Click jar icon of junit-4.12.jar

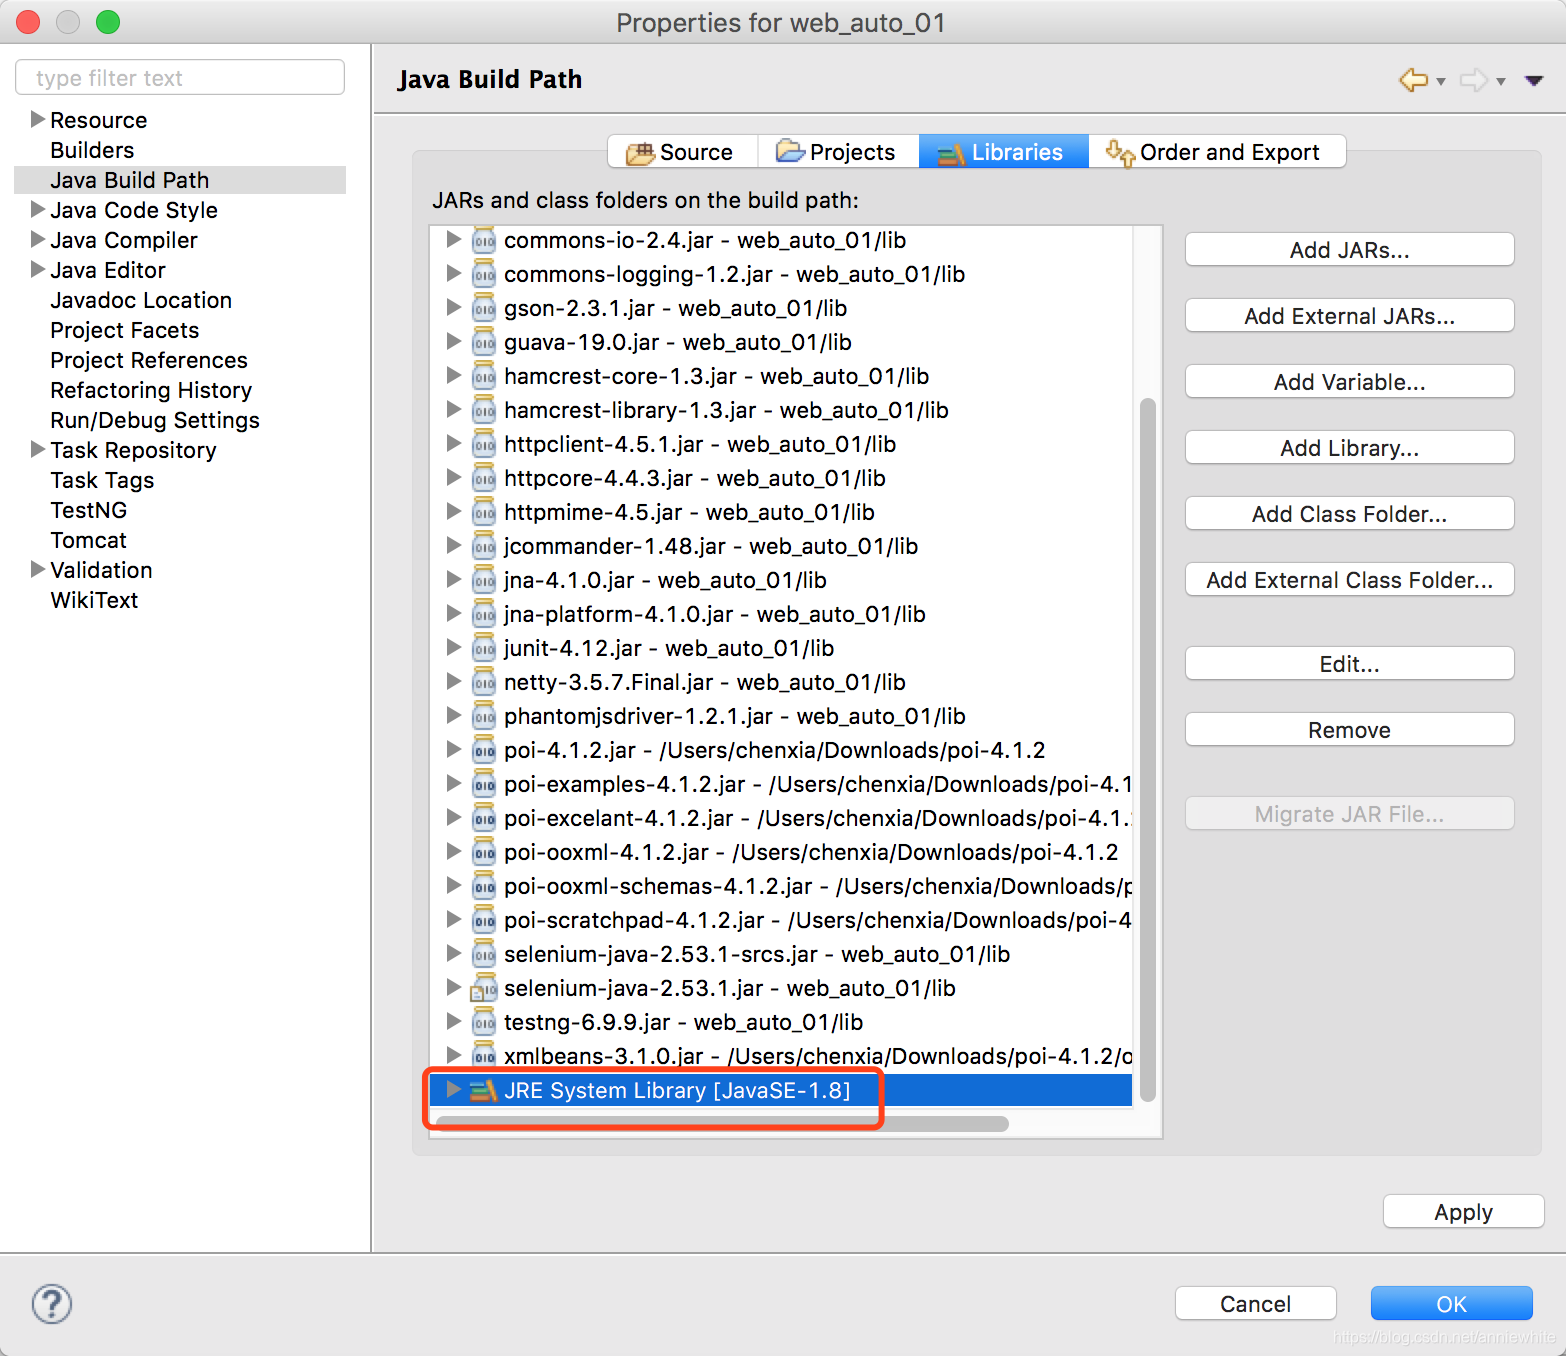pos(484,648)
